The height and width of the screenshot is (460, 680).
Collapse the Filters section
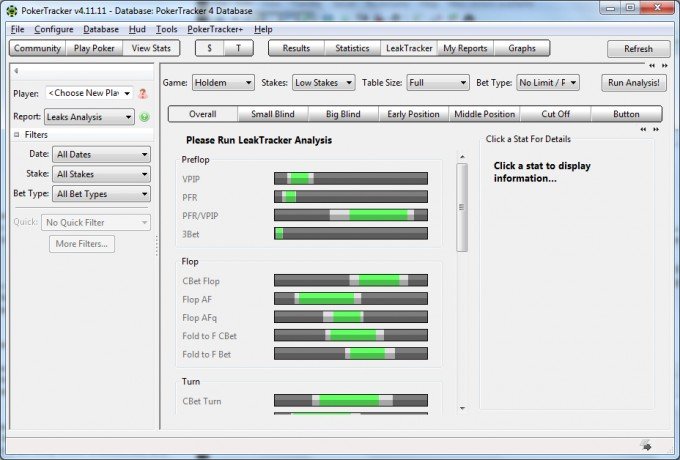(15, 134)
